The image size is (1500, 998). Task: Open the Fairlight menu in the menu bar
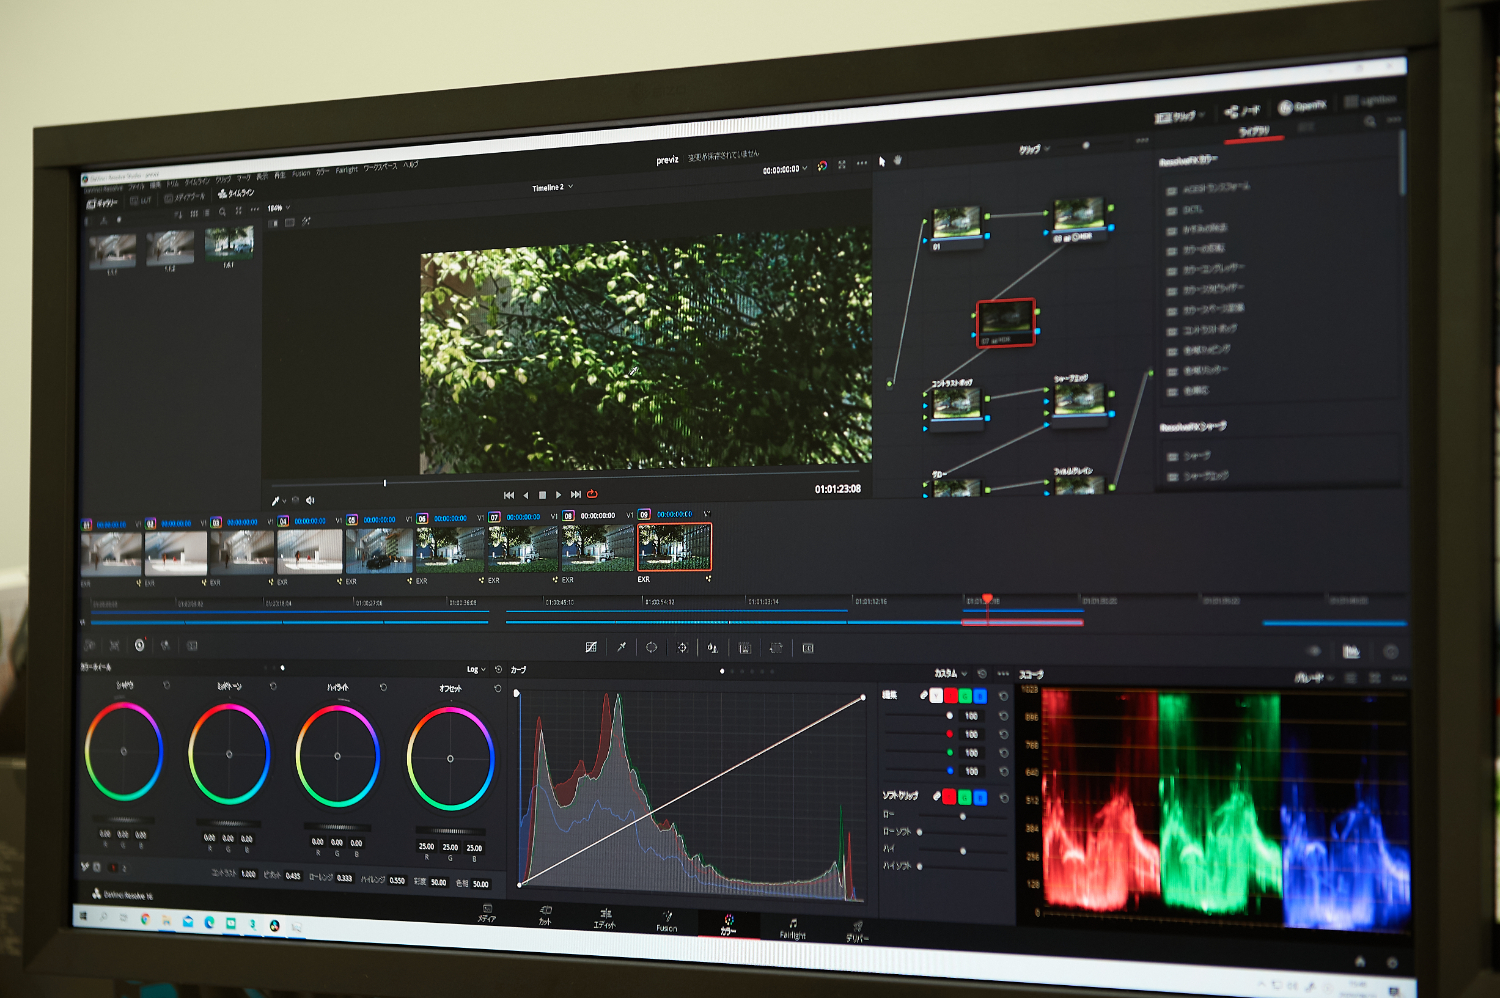pos(346,170)
